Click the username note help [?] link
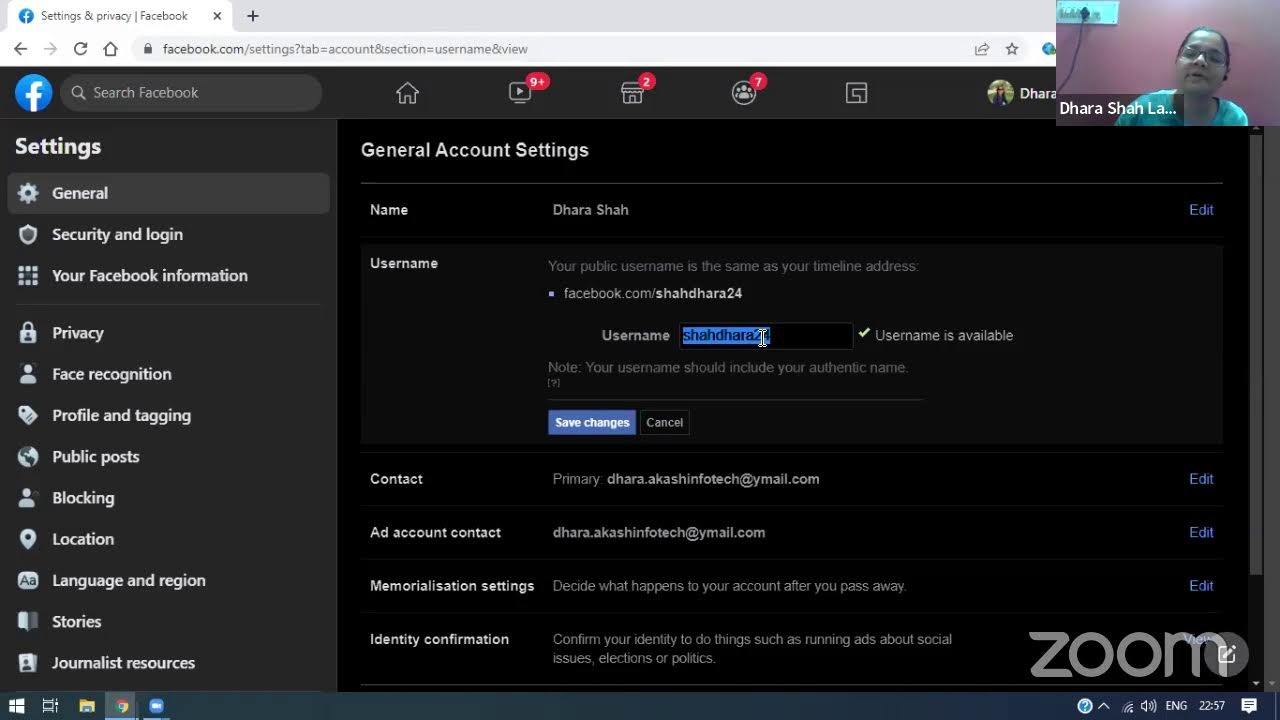The width and height of the screenshot is (1280, 720). point(553,383)
